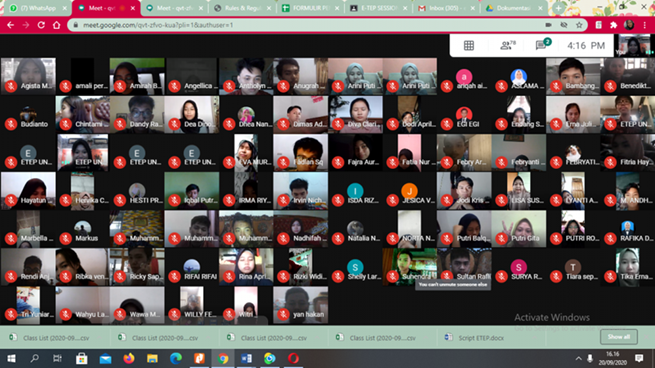Viewport: 655px width, 368px height.
Task: Click Show all downloads button
Action: (x=619, y=337)
